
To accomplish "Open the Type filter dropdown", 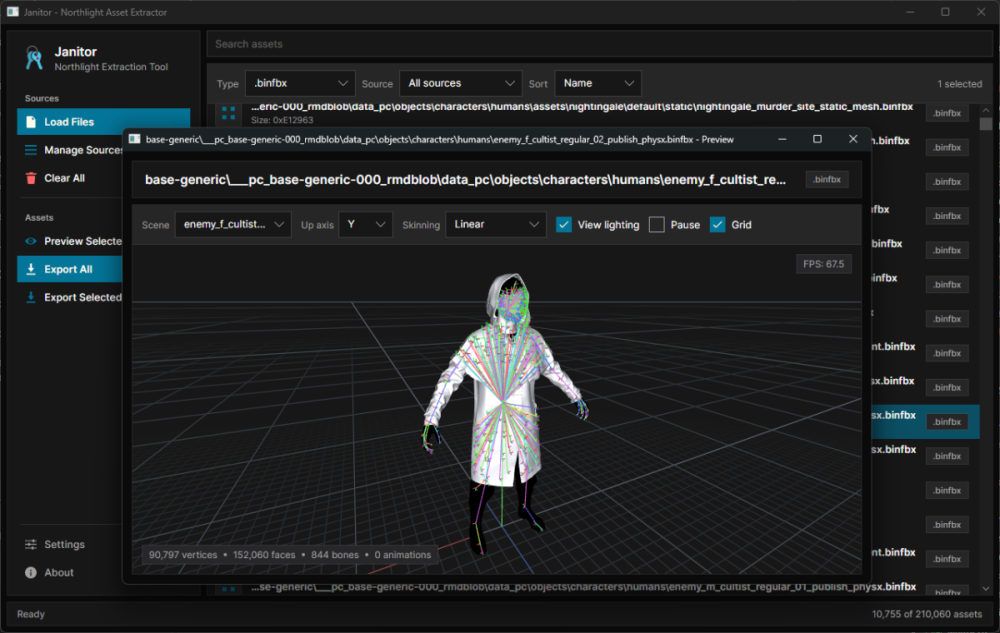I will tap(300, 84).
